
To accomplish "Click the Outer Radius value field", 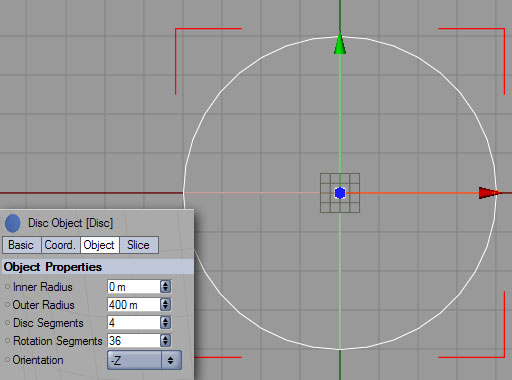I will click(134, 305).
